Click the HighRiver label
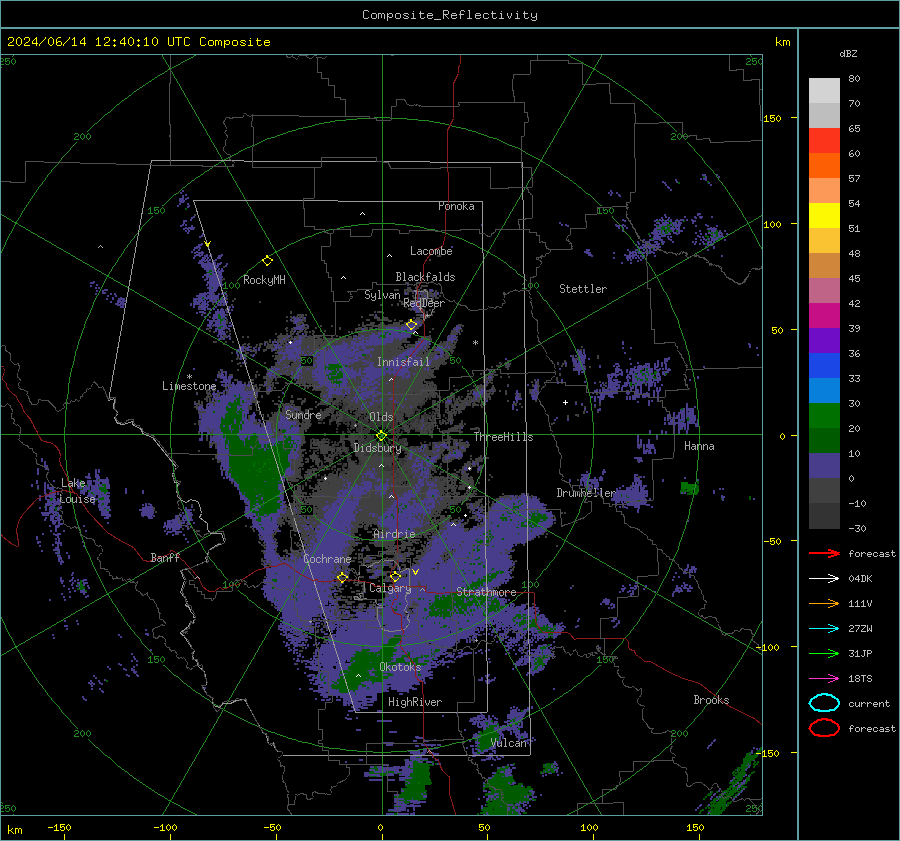900x841 pixels. 414,702
